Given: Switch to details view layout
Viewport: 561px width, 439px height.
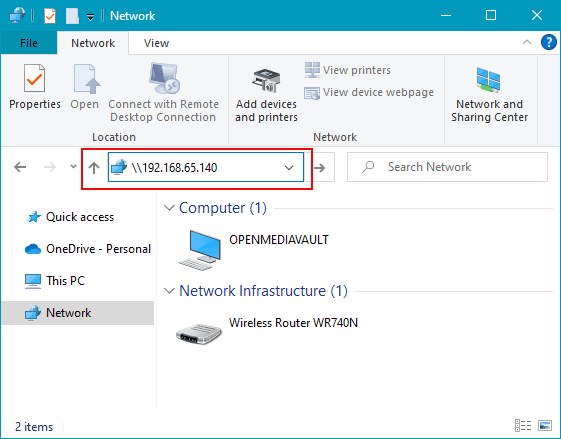Looking at the screenshot, I should click(x=523, y=426).
